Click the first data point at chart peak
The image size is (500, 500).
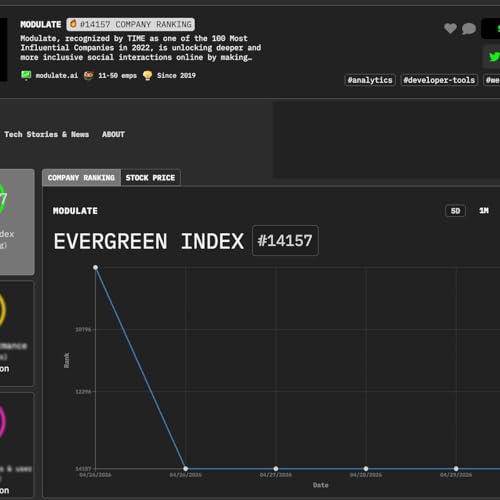pos(95,267)
